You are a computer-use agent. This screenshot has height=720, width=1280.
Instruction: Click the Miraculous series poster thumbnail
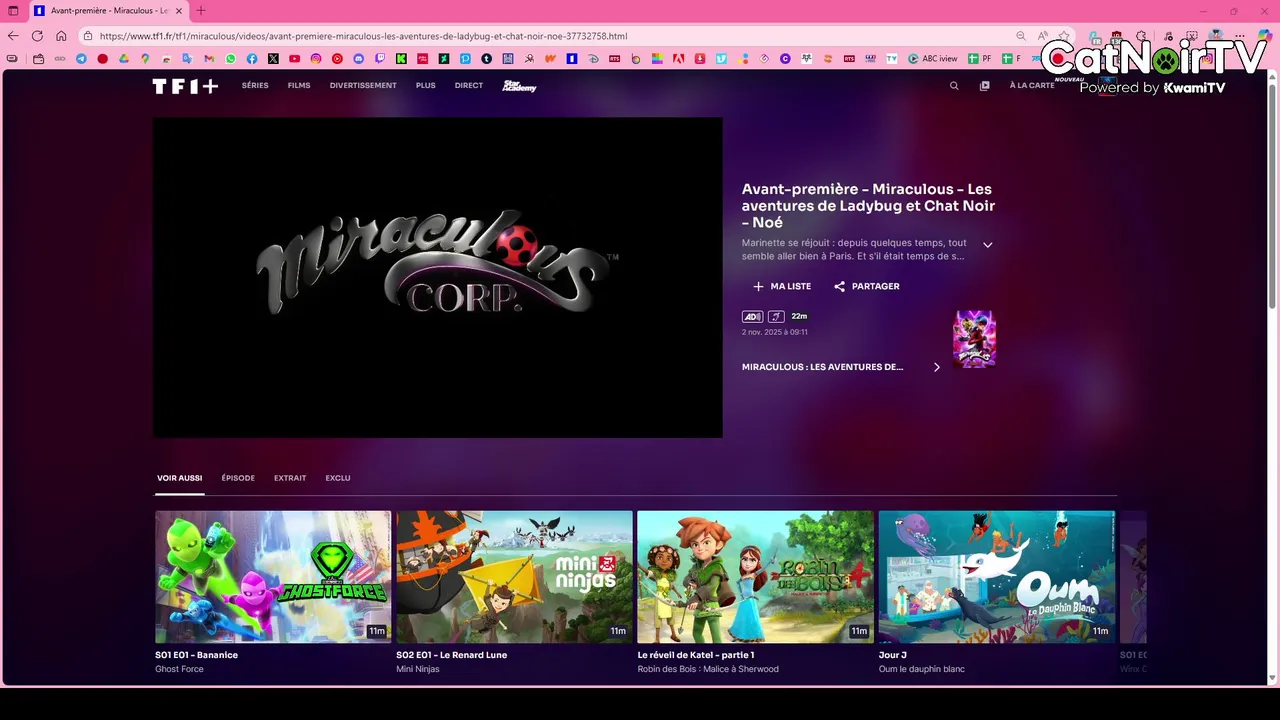click(x=974, y=339)
